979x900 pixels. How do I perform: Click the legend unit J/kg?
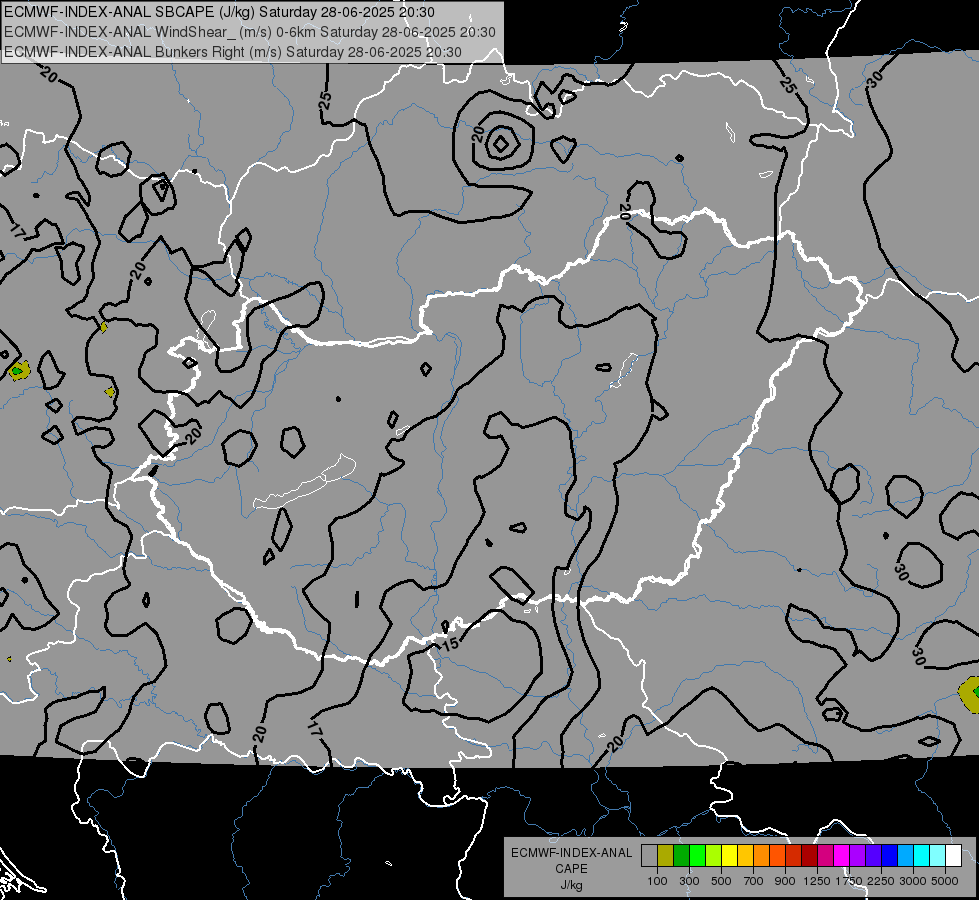pos(571,885)
